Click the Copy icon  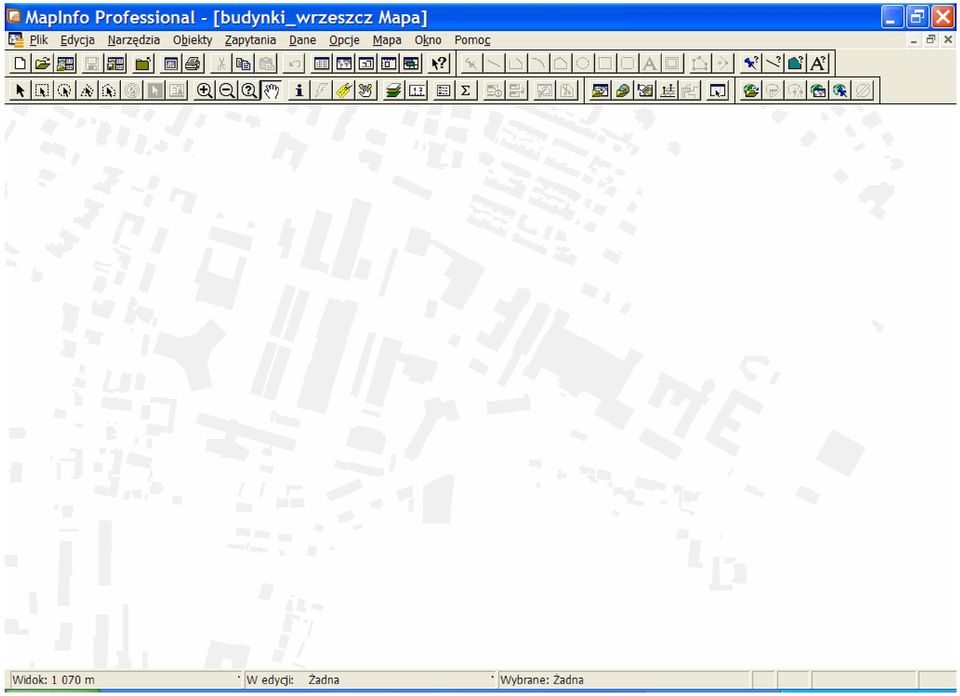(x=244, y=63)
